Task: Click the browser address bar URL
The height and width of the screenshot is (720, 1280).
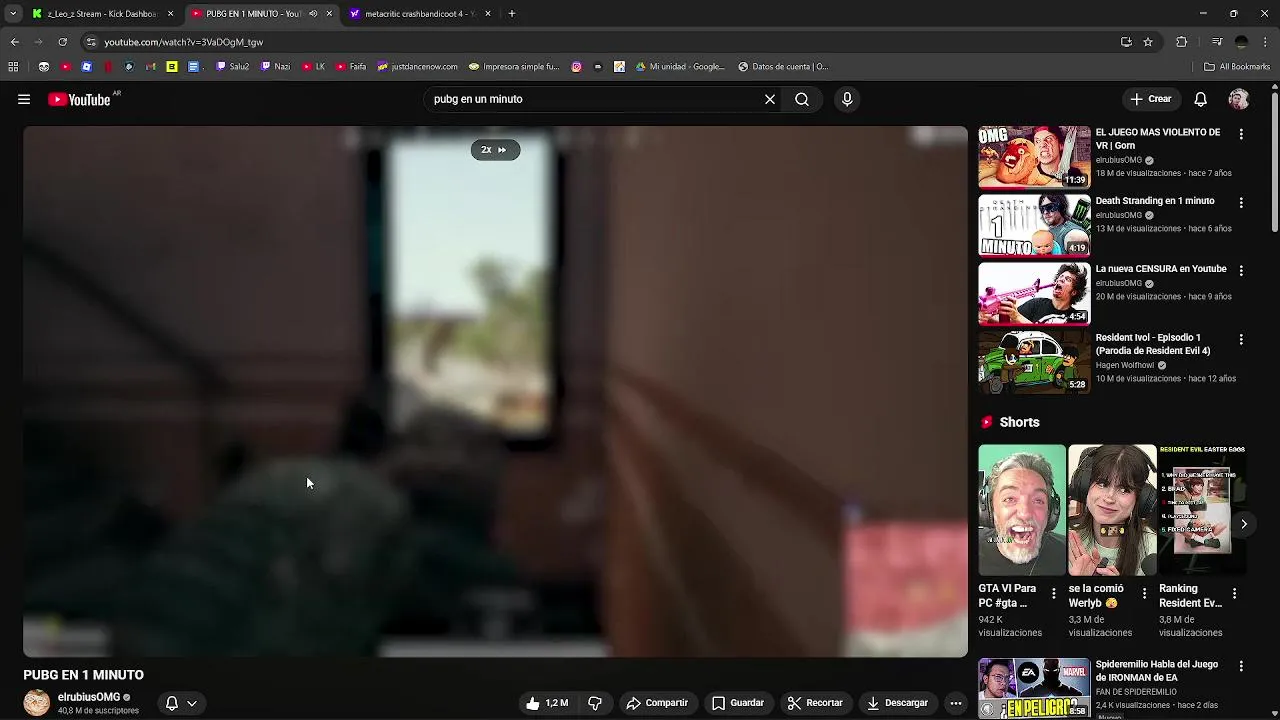Action: point(183,42)
